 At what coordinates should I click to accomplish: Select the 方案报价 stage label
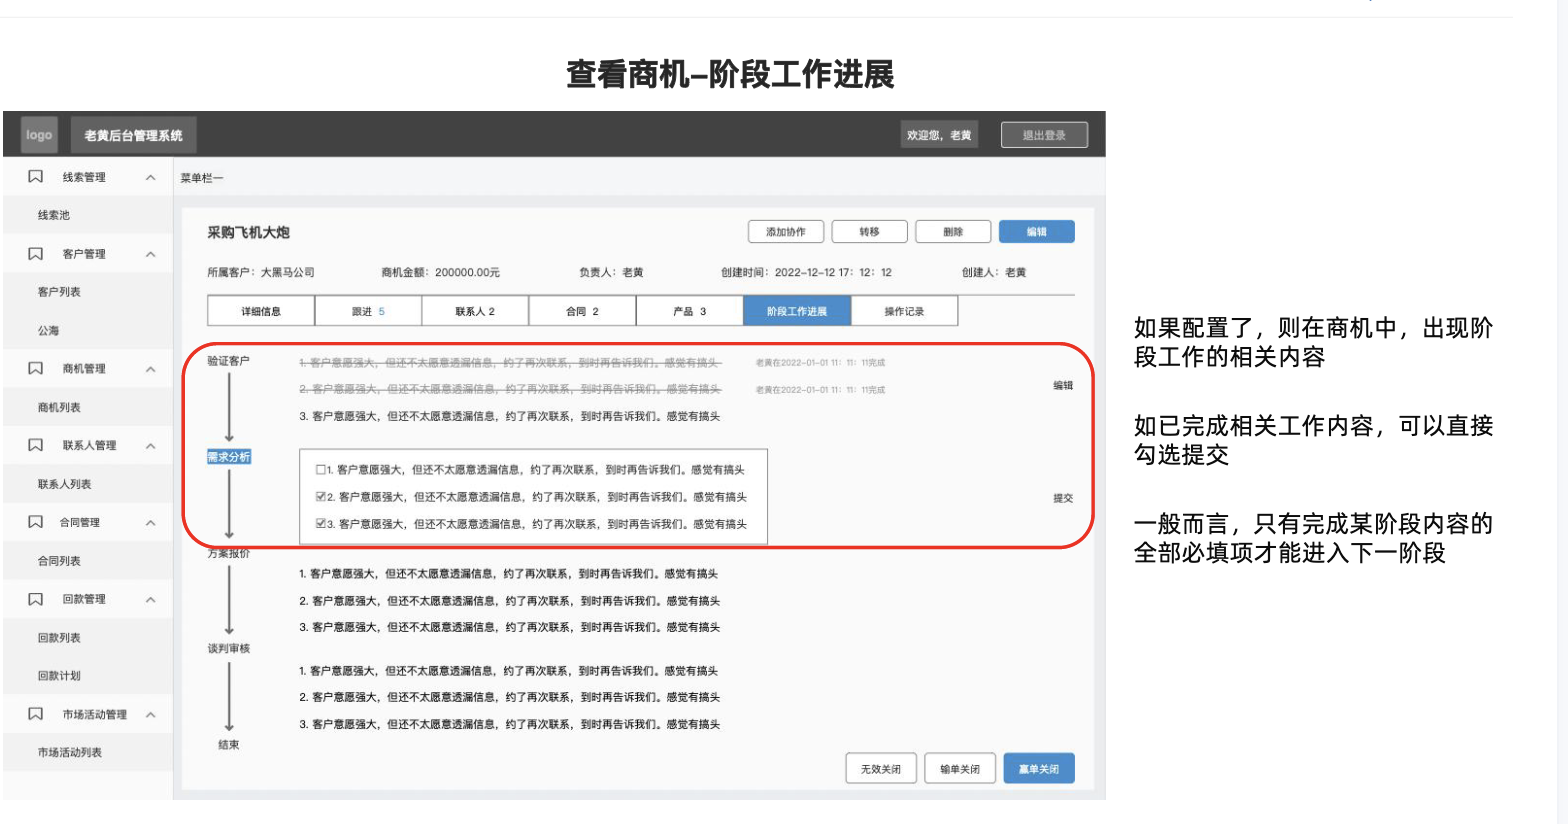[x=229, y=553]
